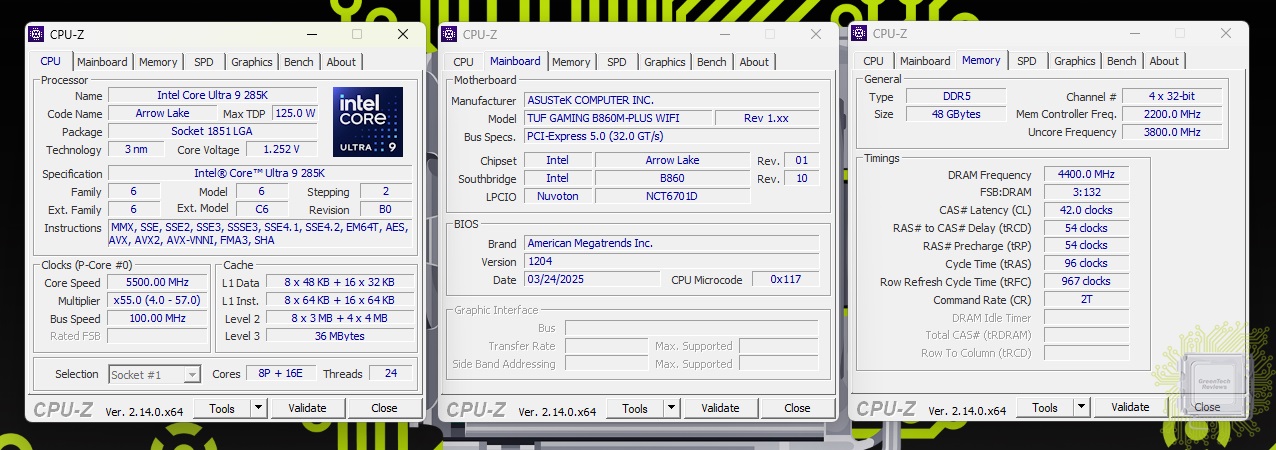The height and width of the screenshot is (450, 1276).
Task: Go to the About tab in the Memory window
Action: click(1164, 61)
